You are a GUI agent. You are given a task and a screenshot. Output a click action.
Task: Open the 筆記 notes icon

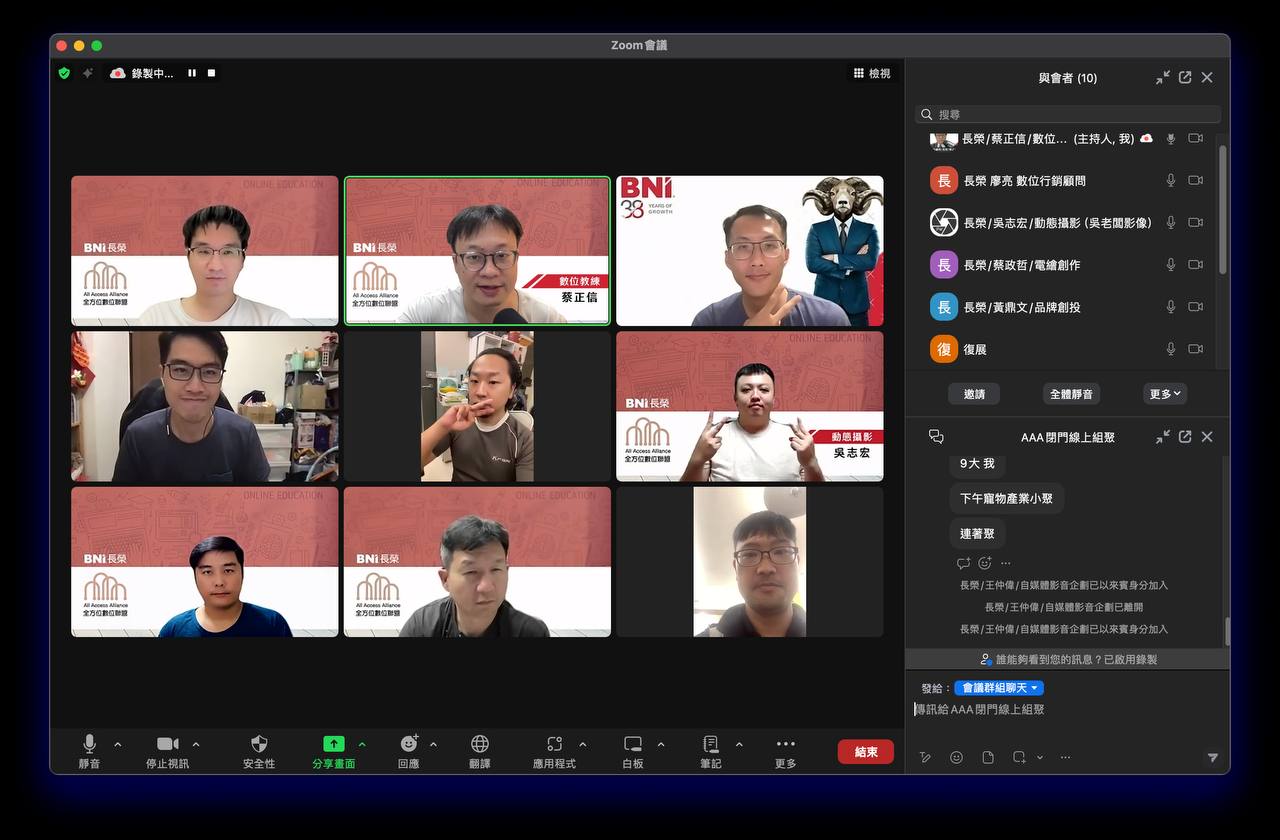(x=711, y=744)
